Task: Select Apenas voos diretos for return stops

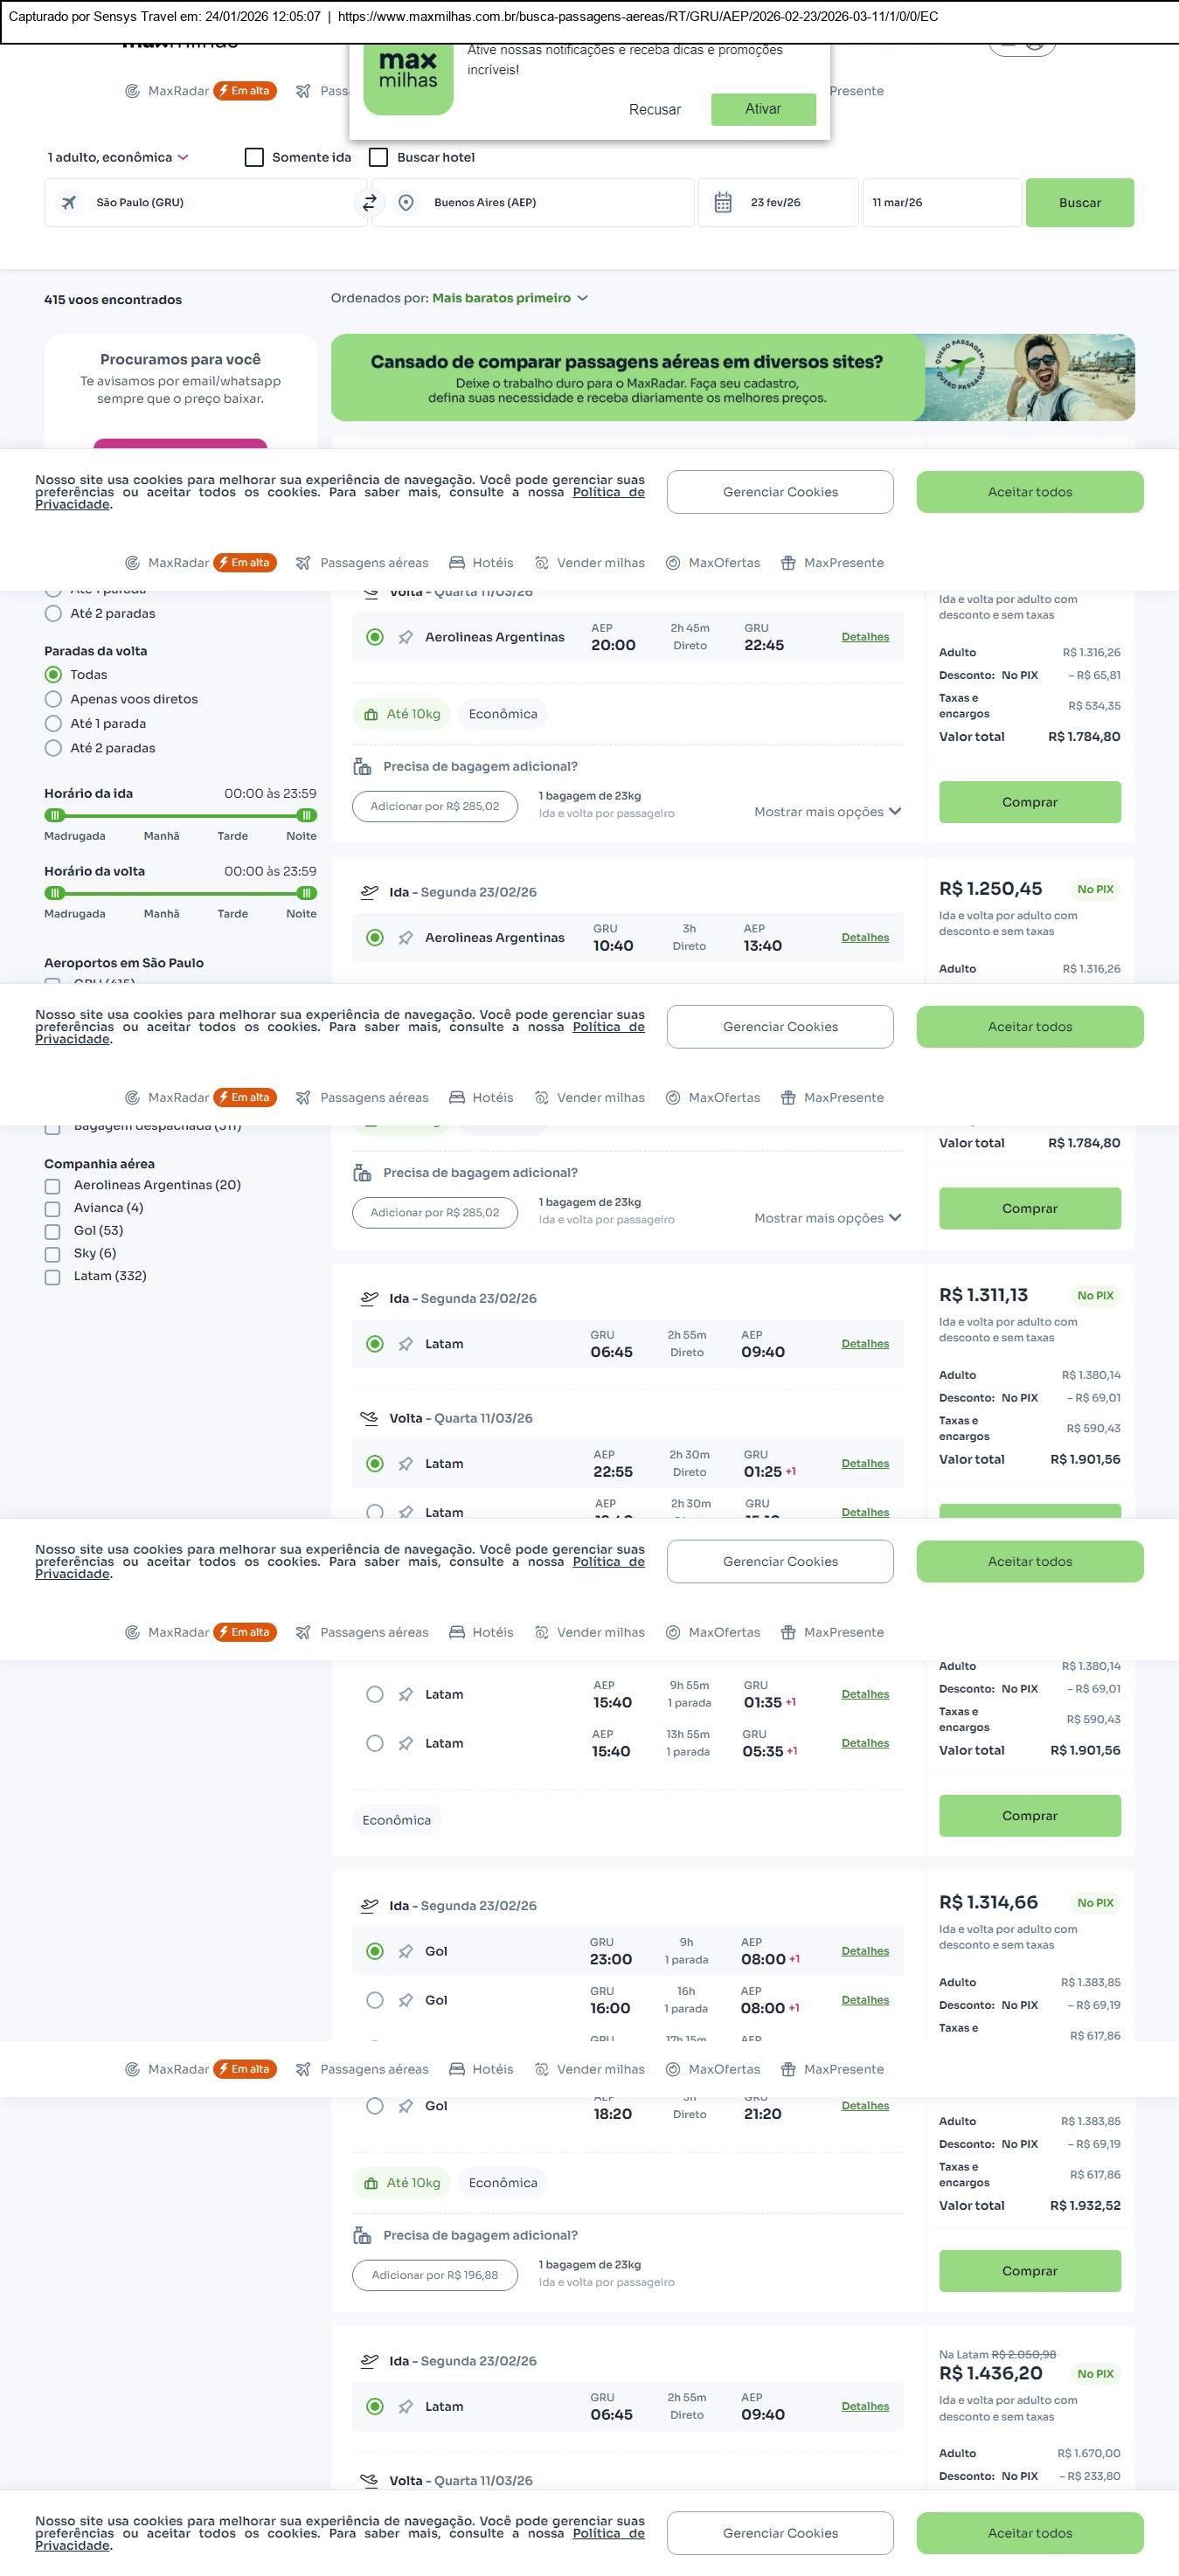Action: point(54,700)
